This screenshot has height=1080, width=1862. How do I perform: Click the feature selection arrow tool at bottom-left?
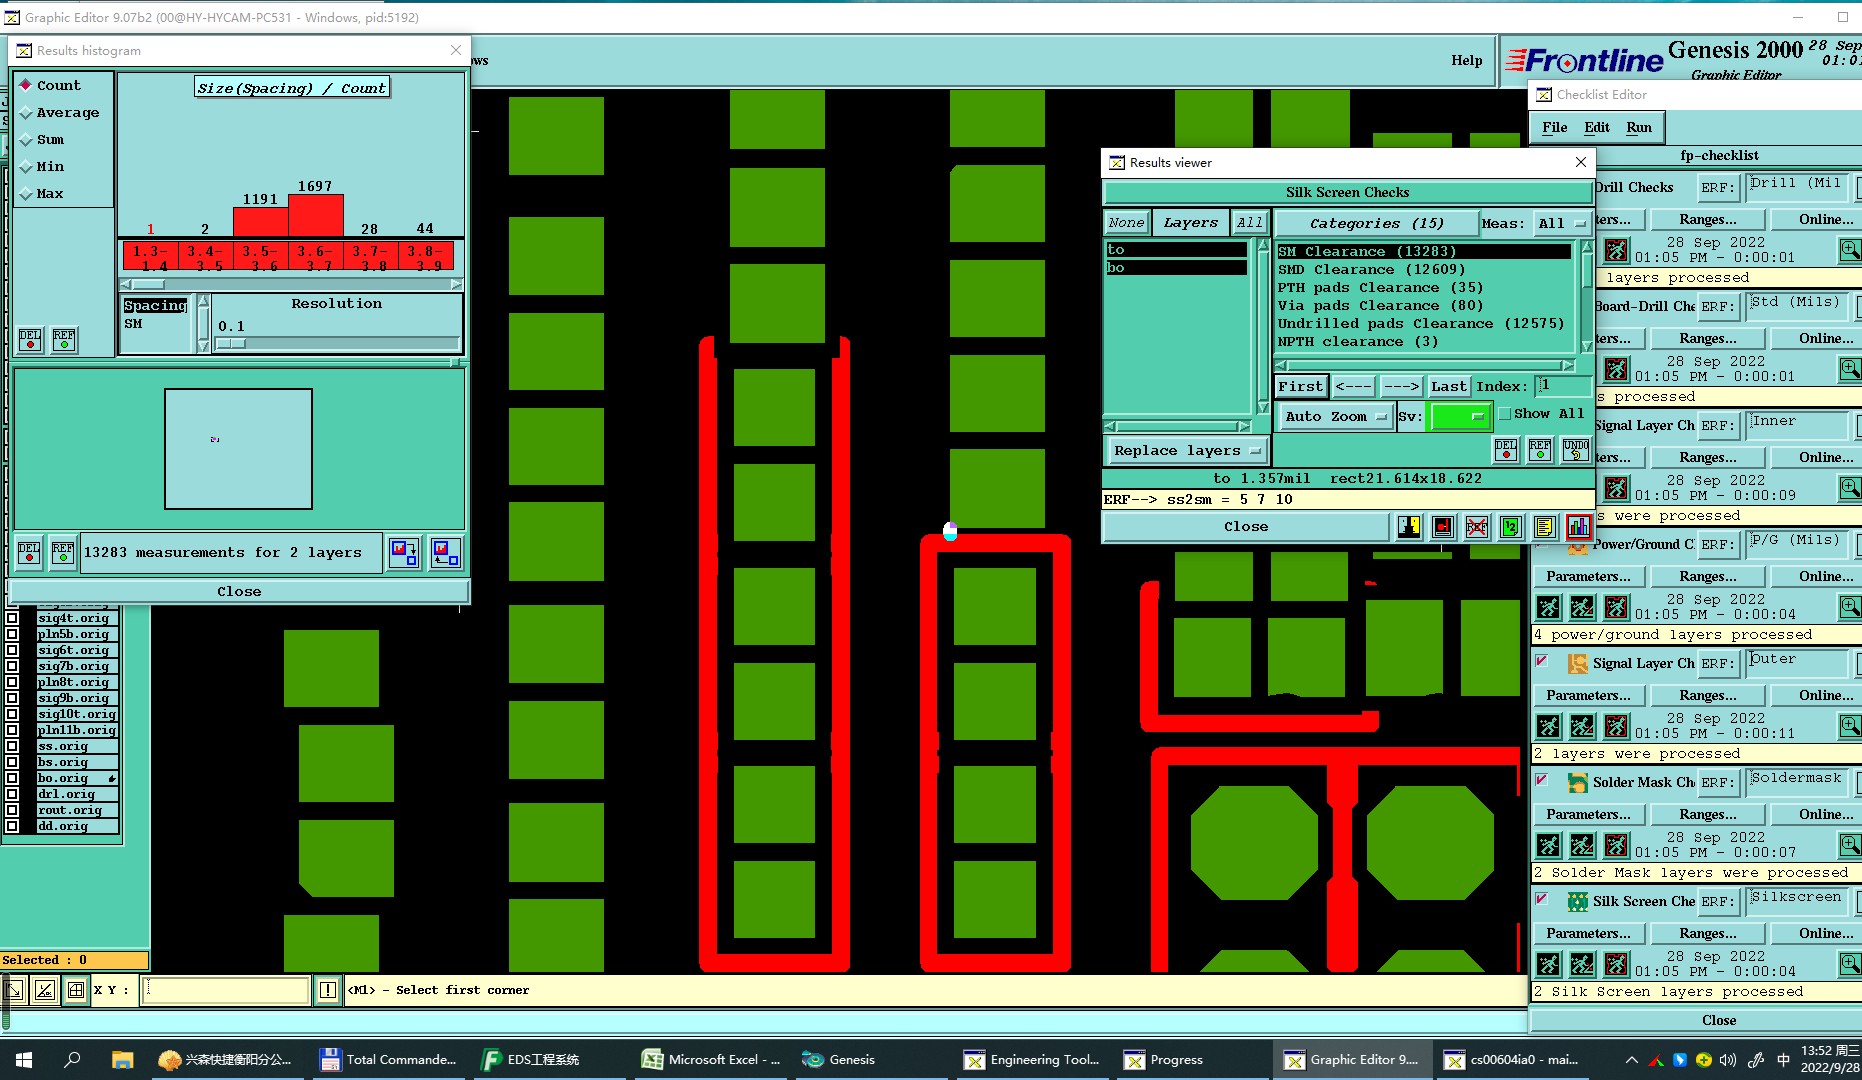(14, 990)
